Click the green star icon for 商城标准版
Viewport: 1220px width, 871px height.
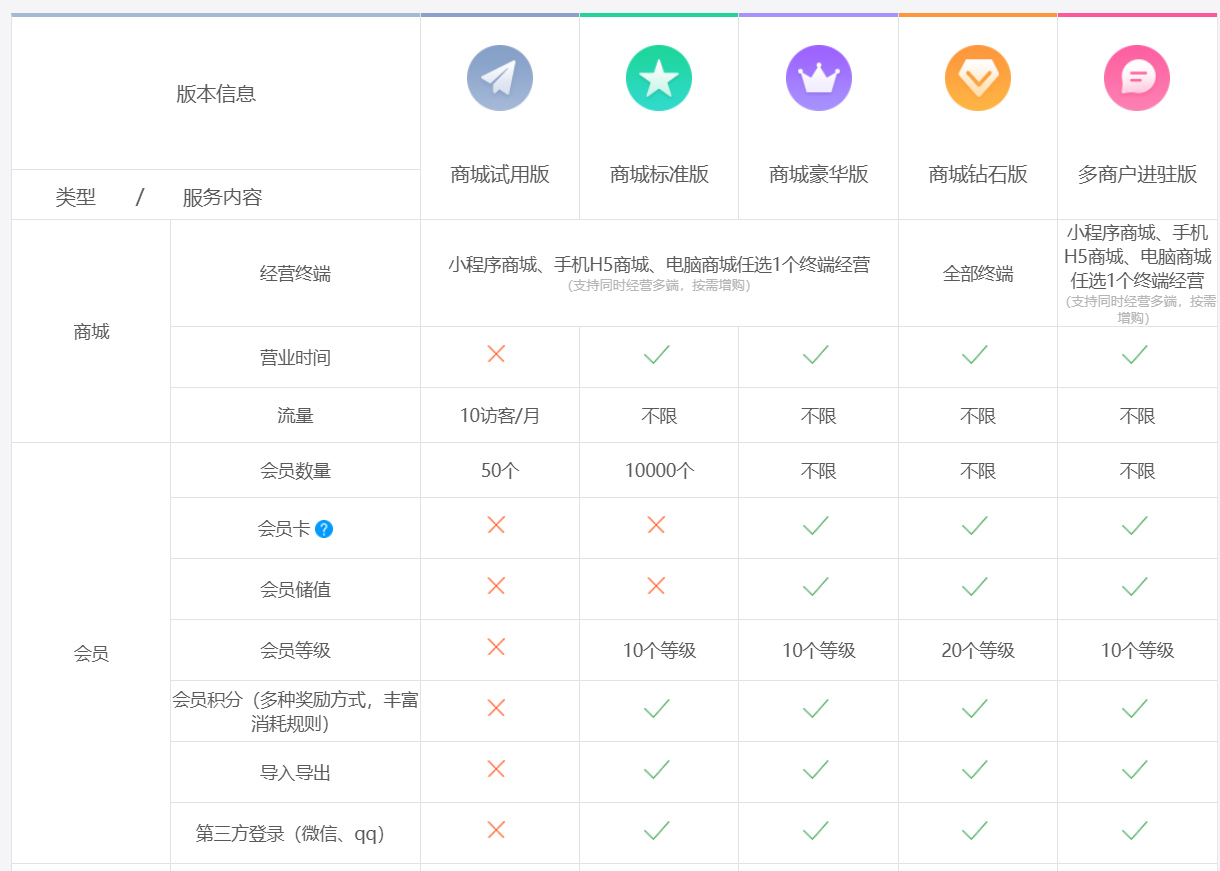(x=659, y=78)
